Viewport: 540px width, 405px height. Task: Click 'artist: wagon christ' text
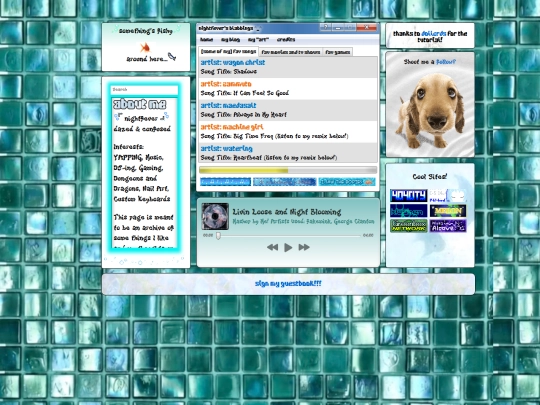click(x=233, y=62)
